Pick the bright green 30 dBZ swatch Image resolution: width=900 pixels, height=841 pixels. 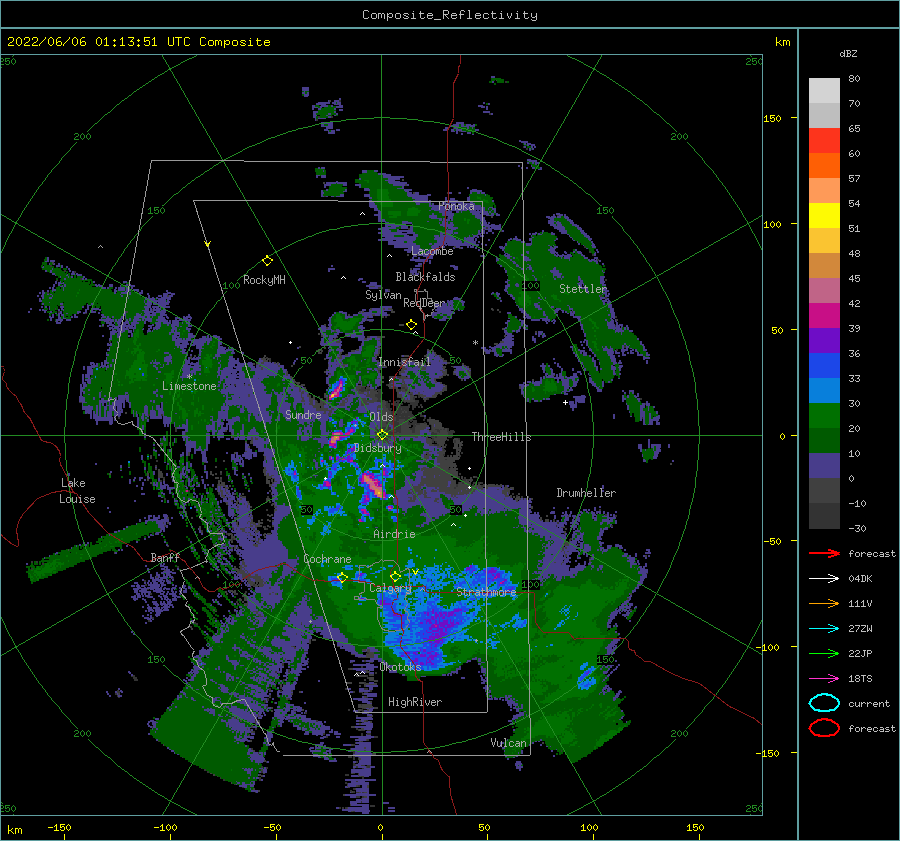click(824, 415)
